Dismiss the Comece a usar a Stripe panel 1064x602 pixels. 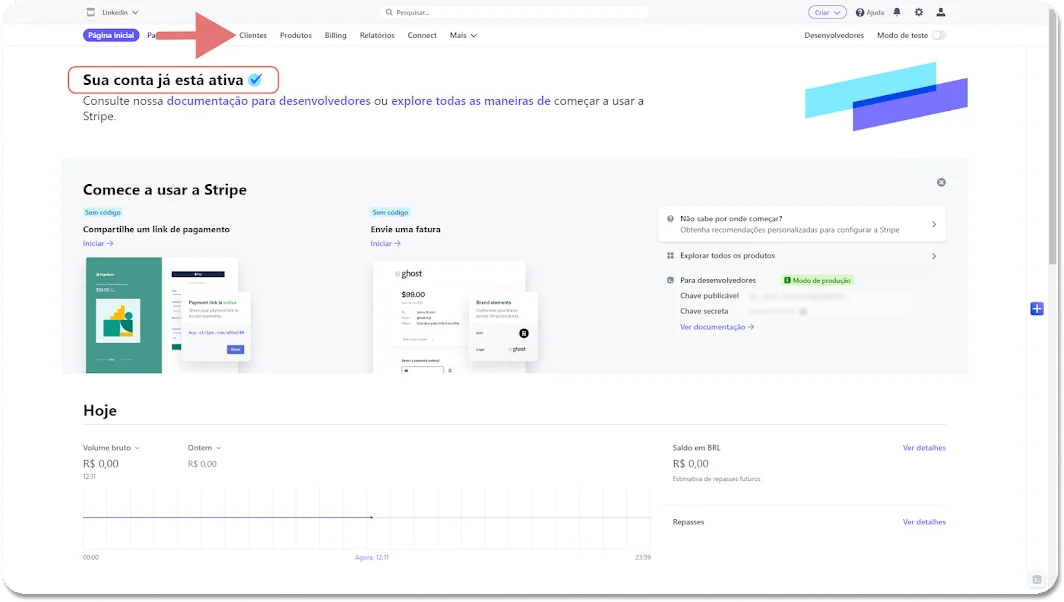coord(941,183)
